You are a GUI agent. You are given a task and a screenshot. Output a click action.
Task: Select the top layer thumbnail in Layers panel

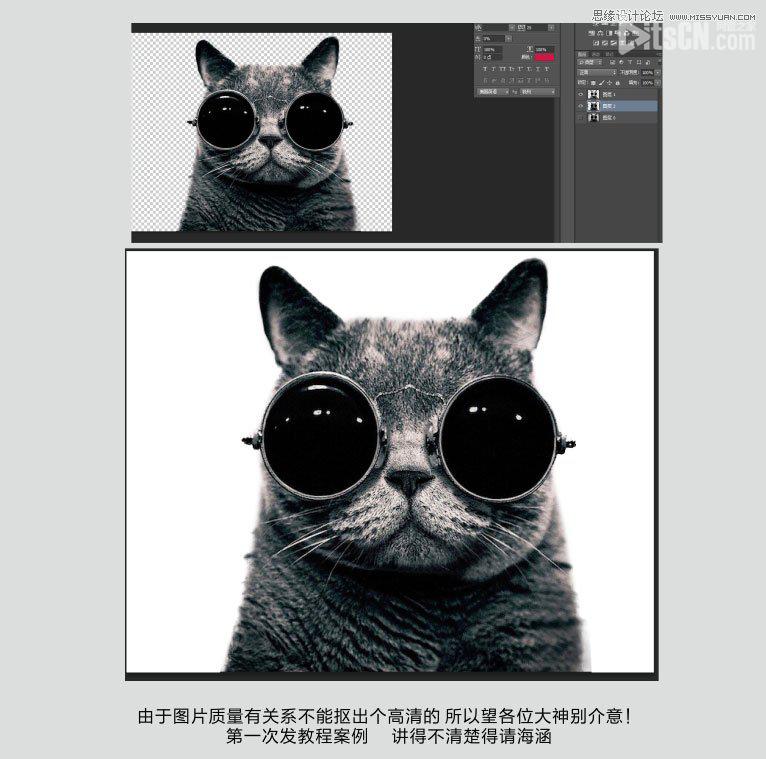click(593, 94)
